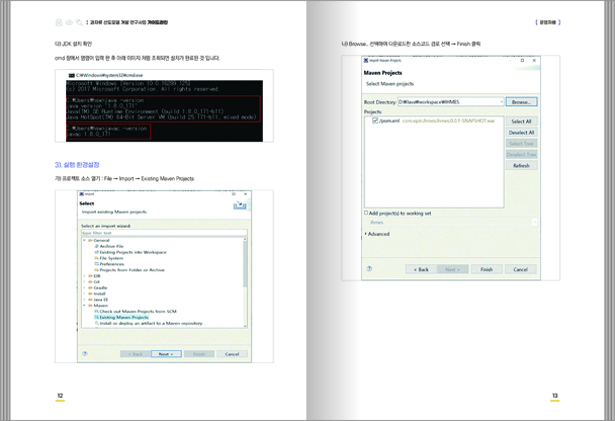The height and width of the screenshot is (421, 615).
Task: Open help in the Maven Projects dialog
Action: (369, 269)
